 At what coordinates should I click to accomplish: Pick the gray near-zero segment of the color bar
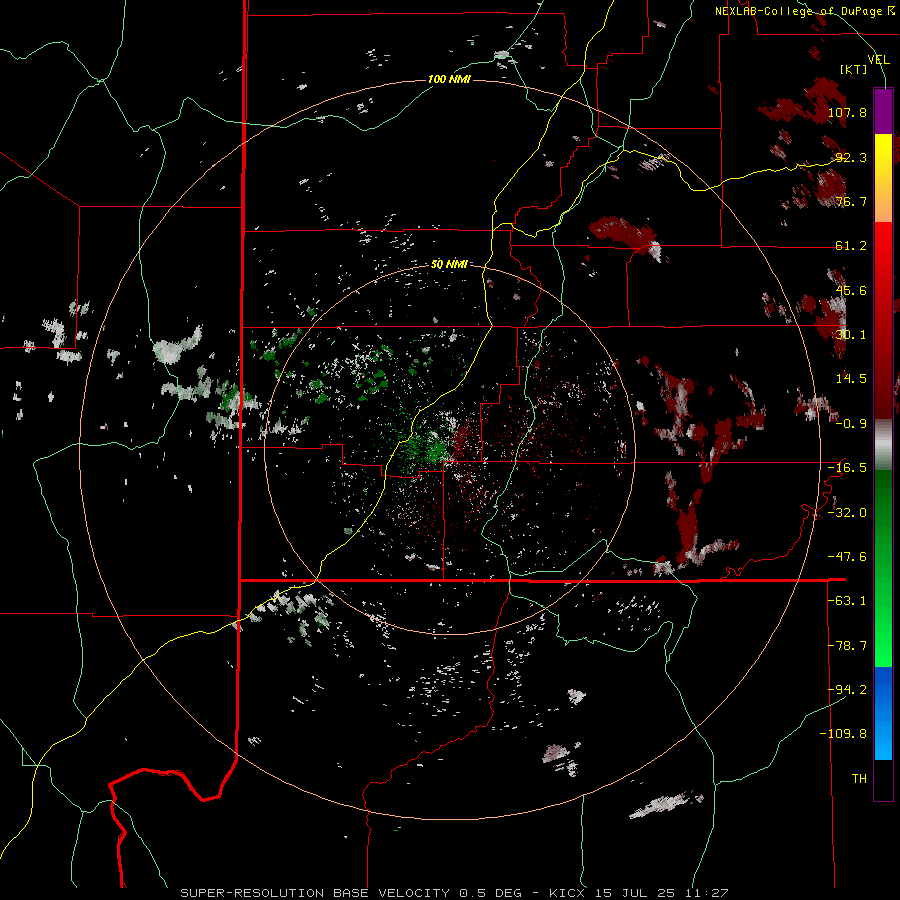point(883,444)
